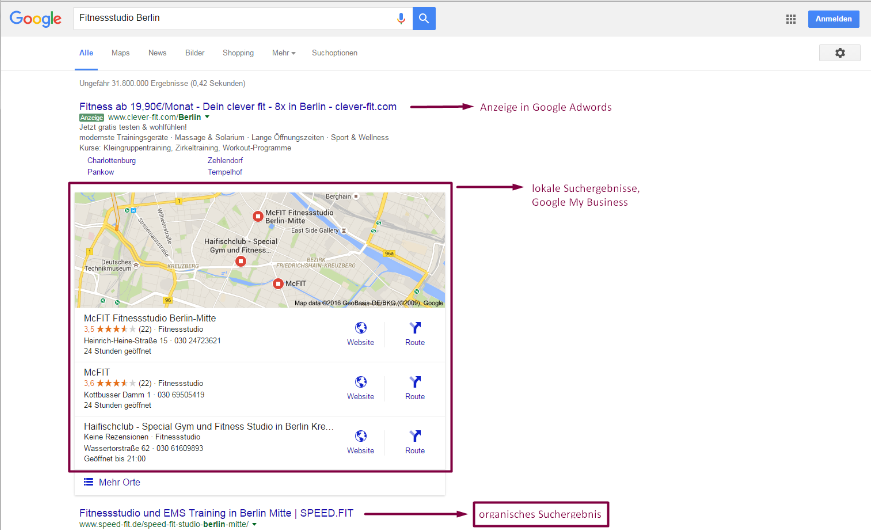Expand Mehr dropdown in search tabs

click(283, 53)
